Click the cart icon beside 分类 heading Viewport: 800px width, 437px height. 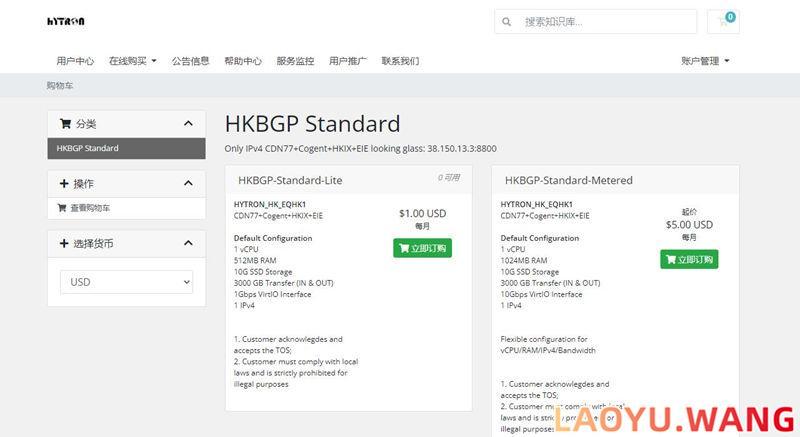point(65,123)
